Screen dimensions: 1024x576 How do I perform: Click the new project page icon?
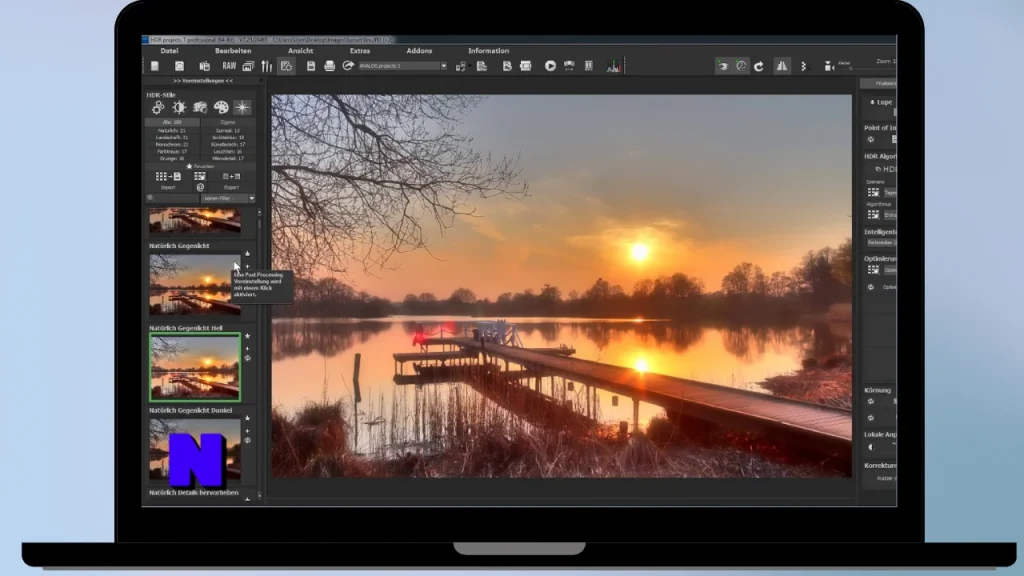pyautogui.click(x=155, y=66)
